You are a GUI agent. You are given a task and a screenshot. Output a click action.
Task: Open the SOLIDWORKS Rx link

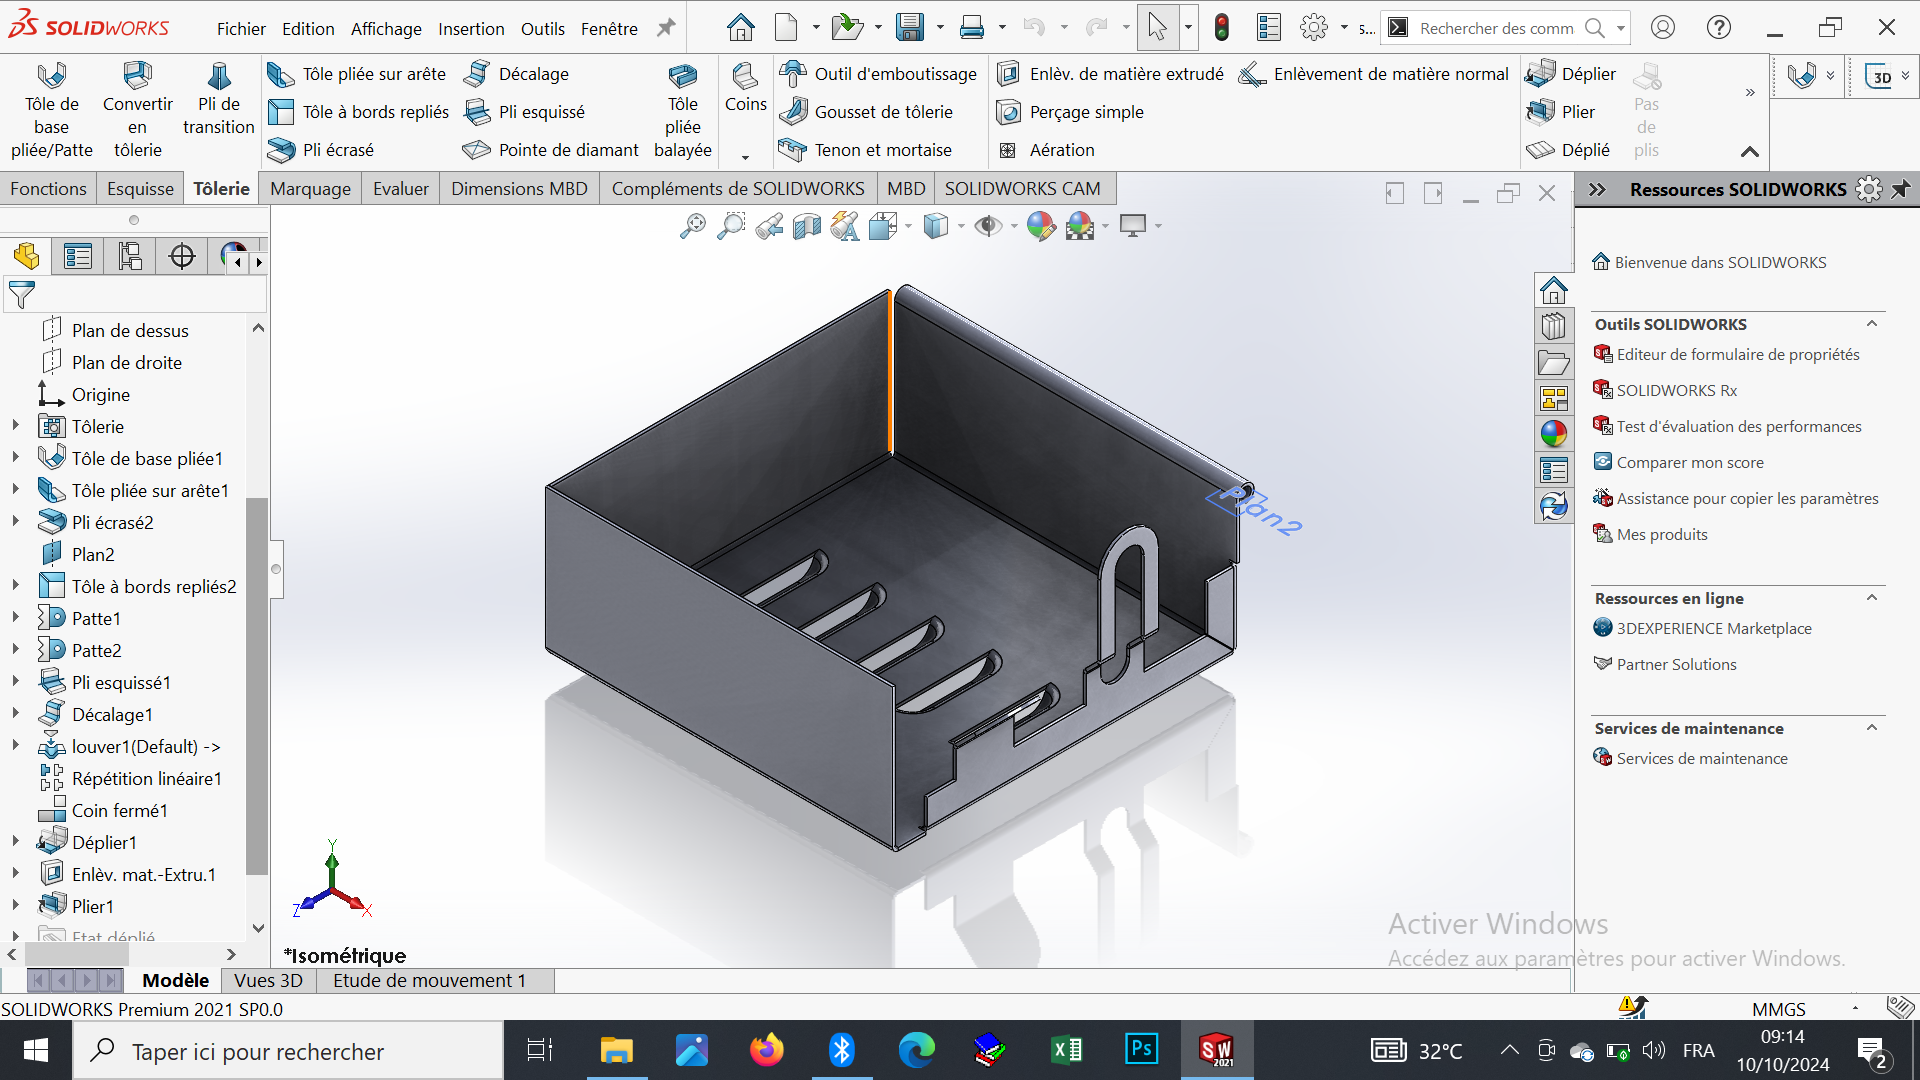(x=1676, y=390)
